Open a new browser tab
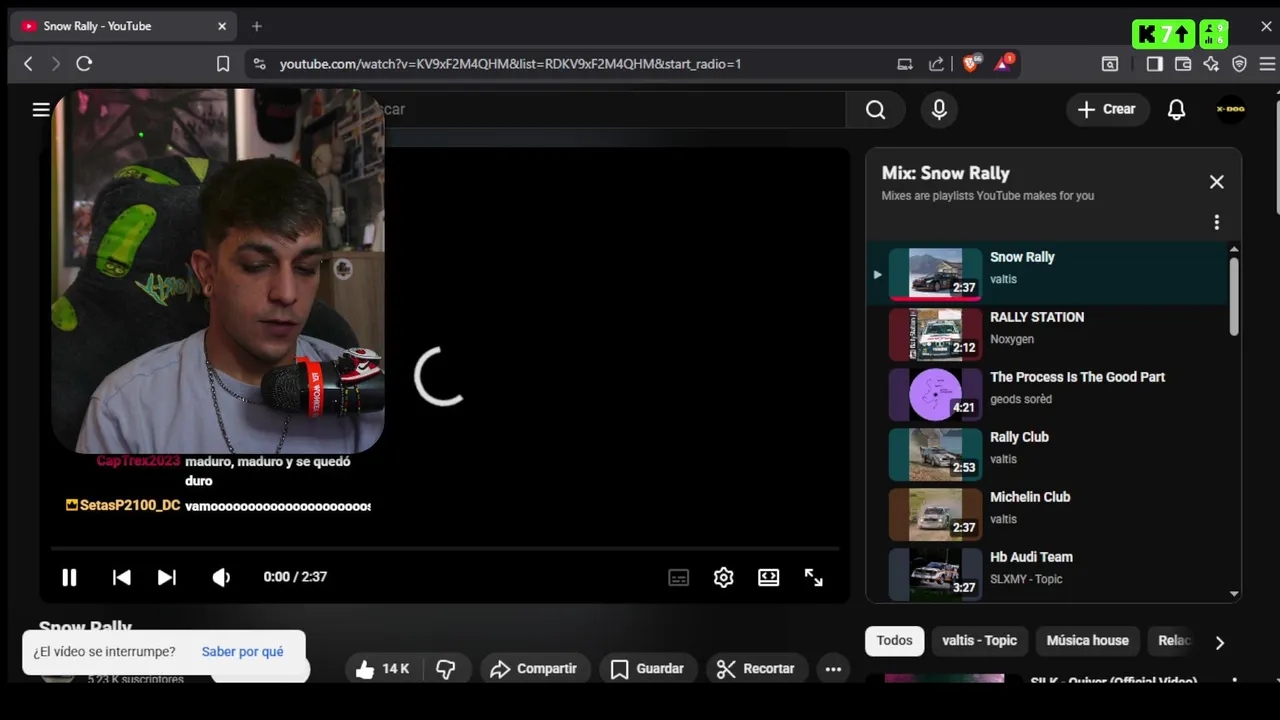The width and height of the screenshot is (1280, 720). pyautogui.click(x=257, y=26)
